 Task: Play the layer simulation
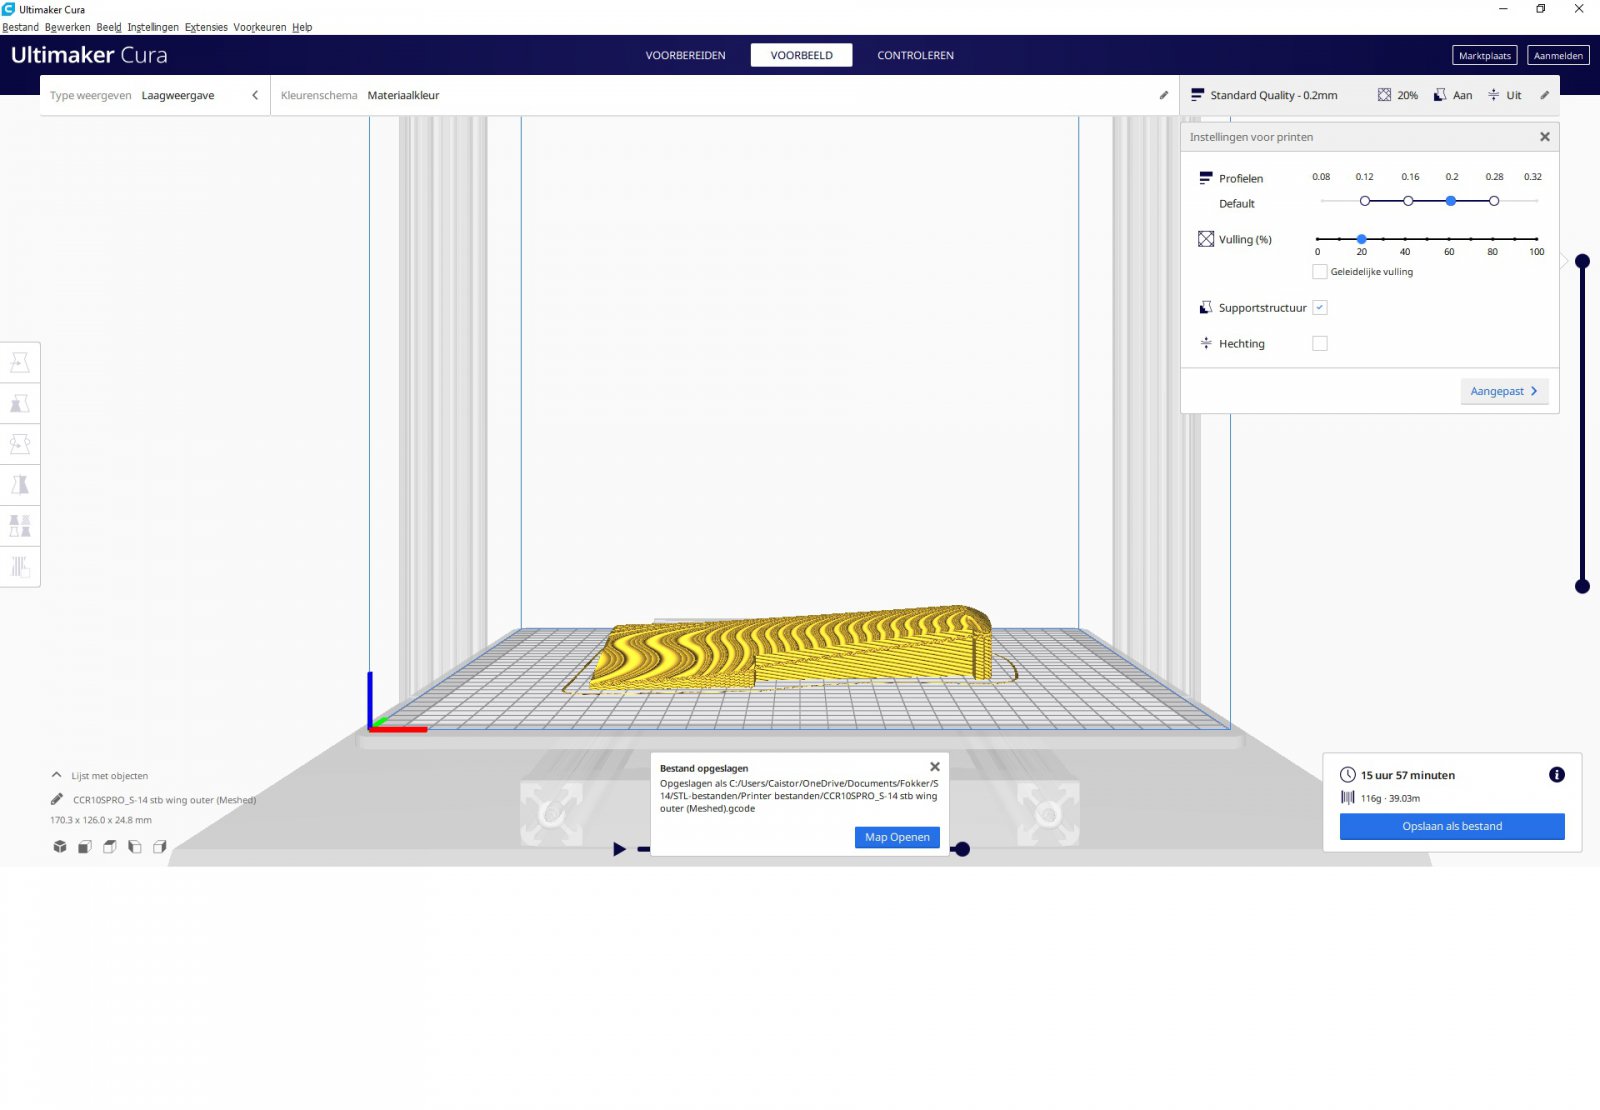click(x=619, y=849)
